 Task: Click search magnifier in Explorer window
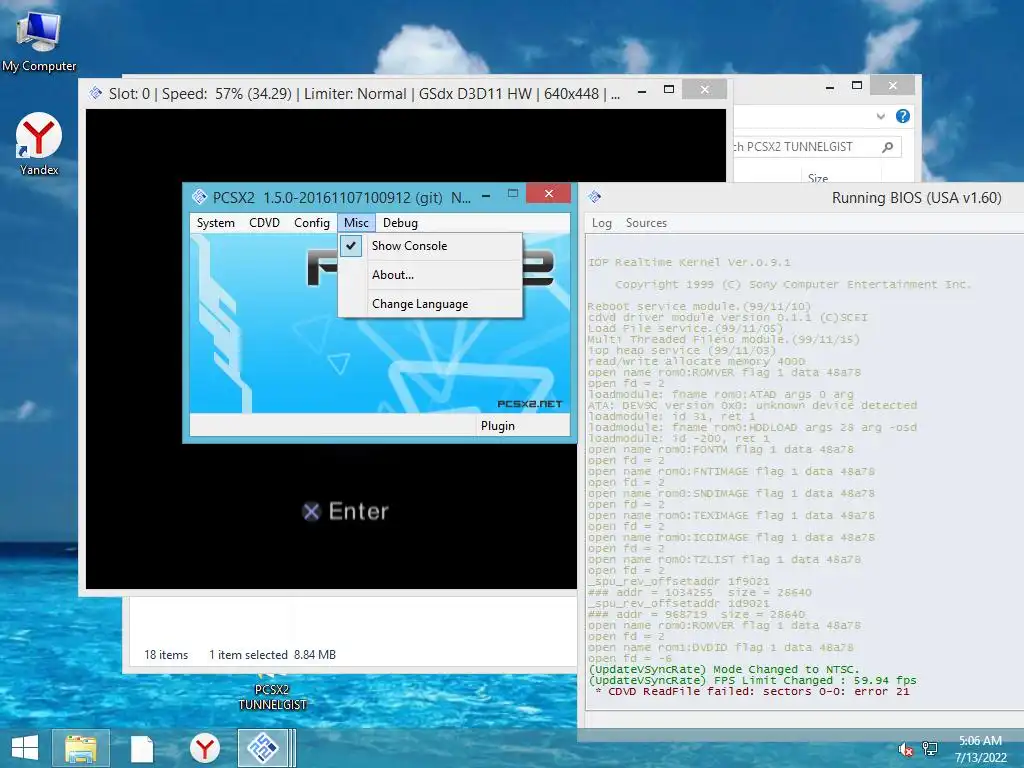coord(887,147)
